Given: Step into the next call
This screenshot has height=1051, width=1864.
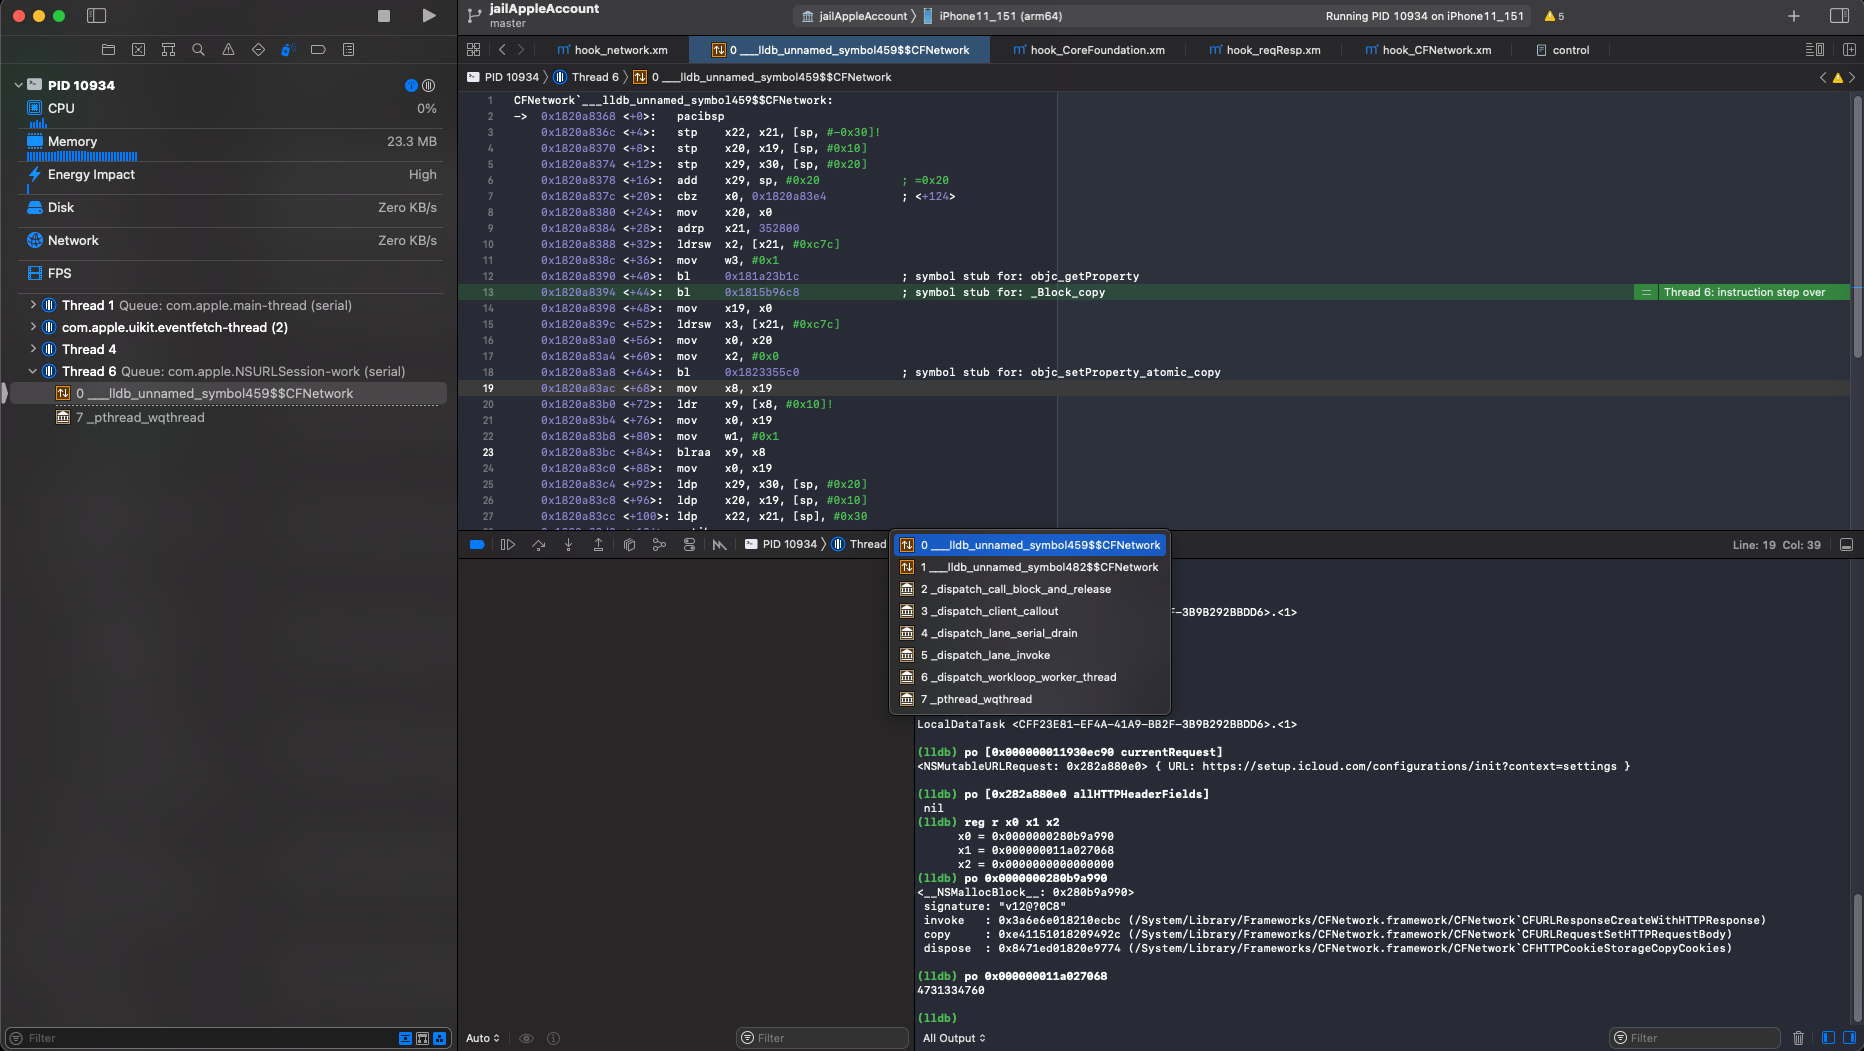Looking at the screenshot, I should pos(568,545).
